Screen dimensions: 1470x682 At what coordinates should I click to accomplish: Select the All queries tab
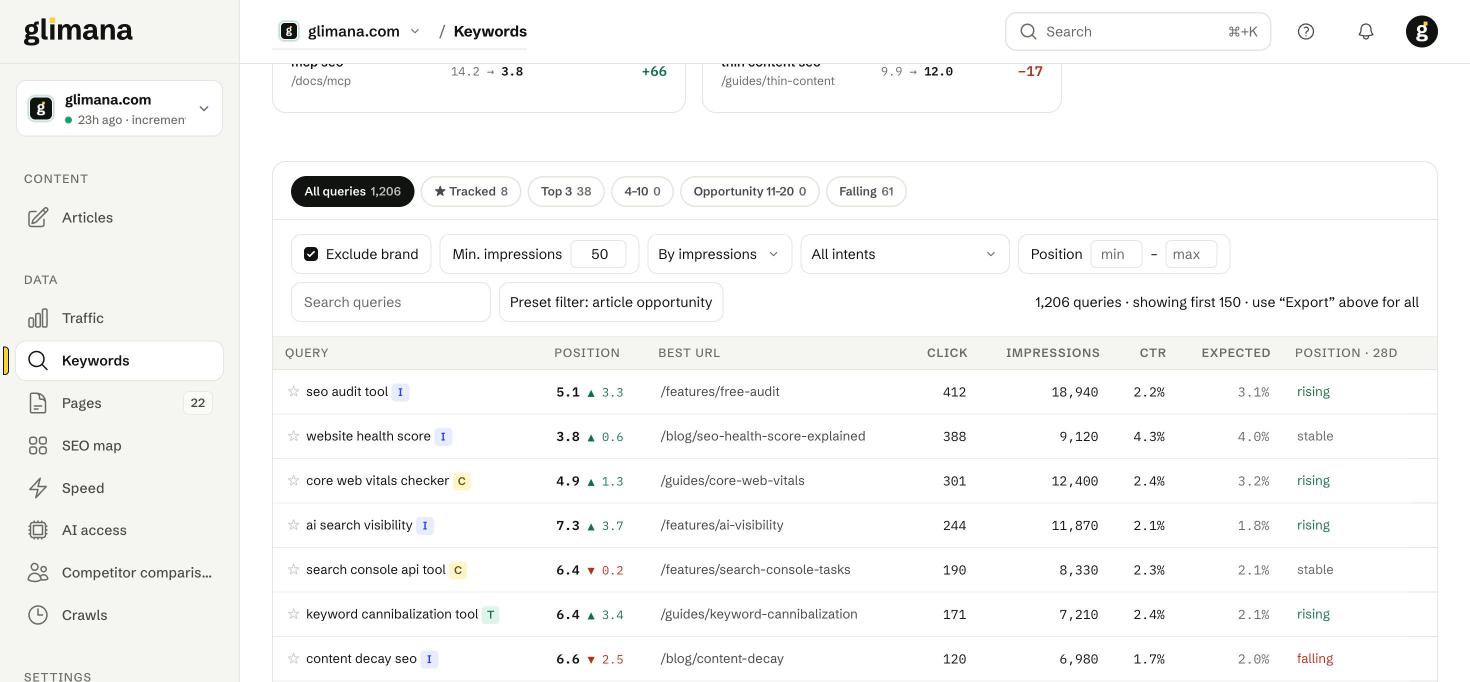pos(353,192)
